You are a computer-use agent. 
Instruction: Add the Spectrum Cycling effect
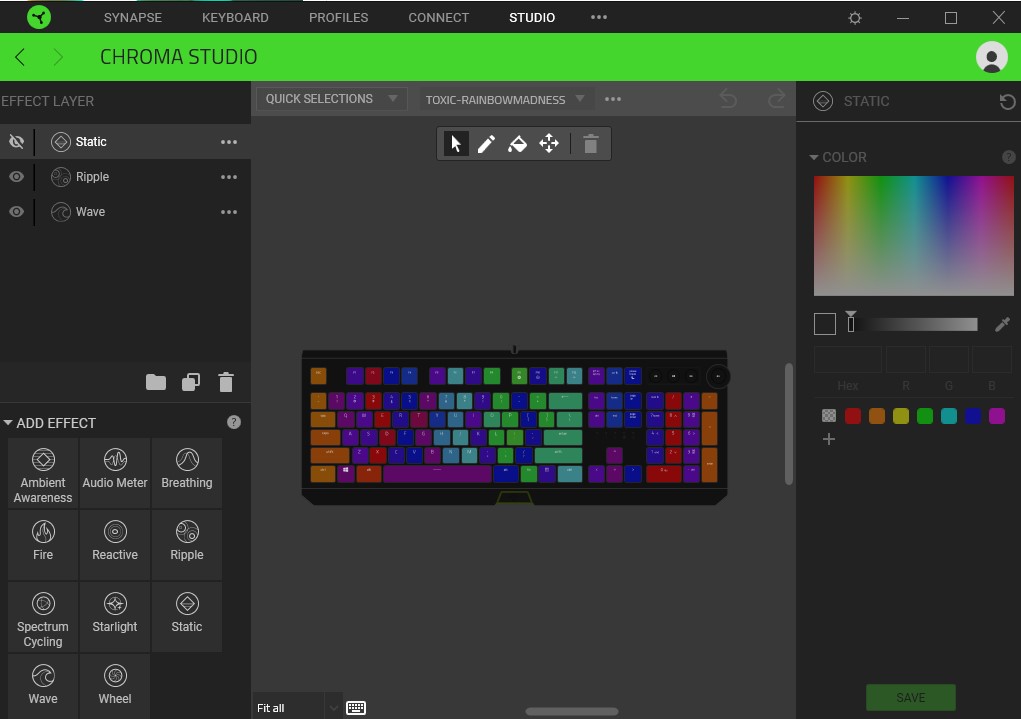[43, 617]
